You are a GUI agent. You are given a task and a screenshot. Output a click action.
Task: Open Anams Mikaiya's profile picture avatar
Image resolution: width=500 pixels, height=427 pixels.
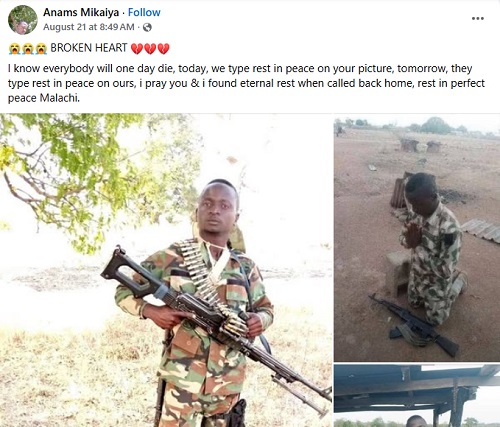point(23,20)
